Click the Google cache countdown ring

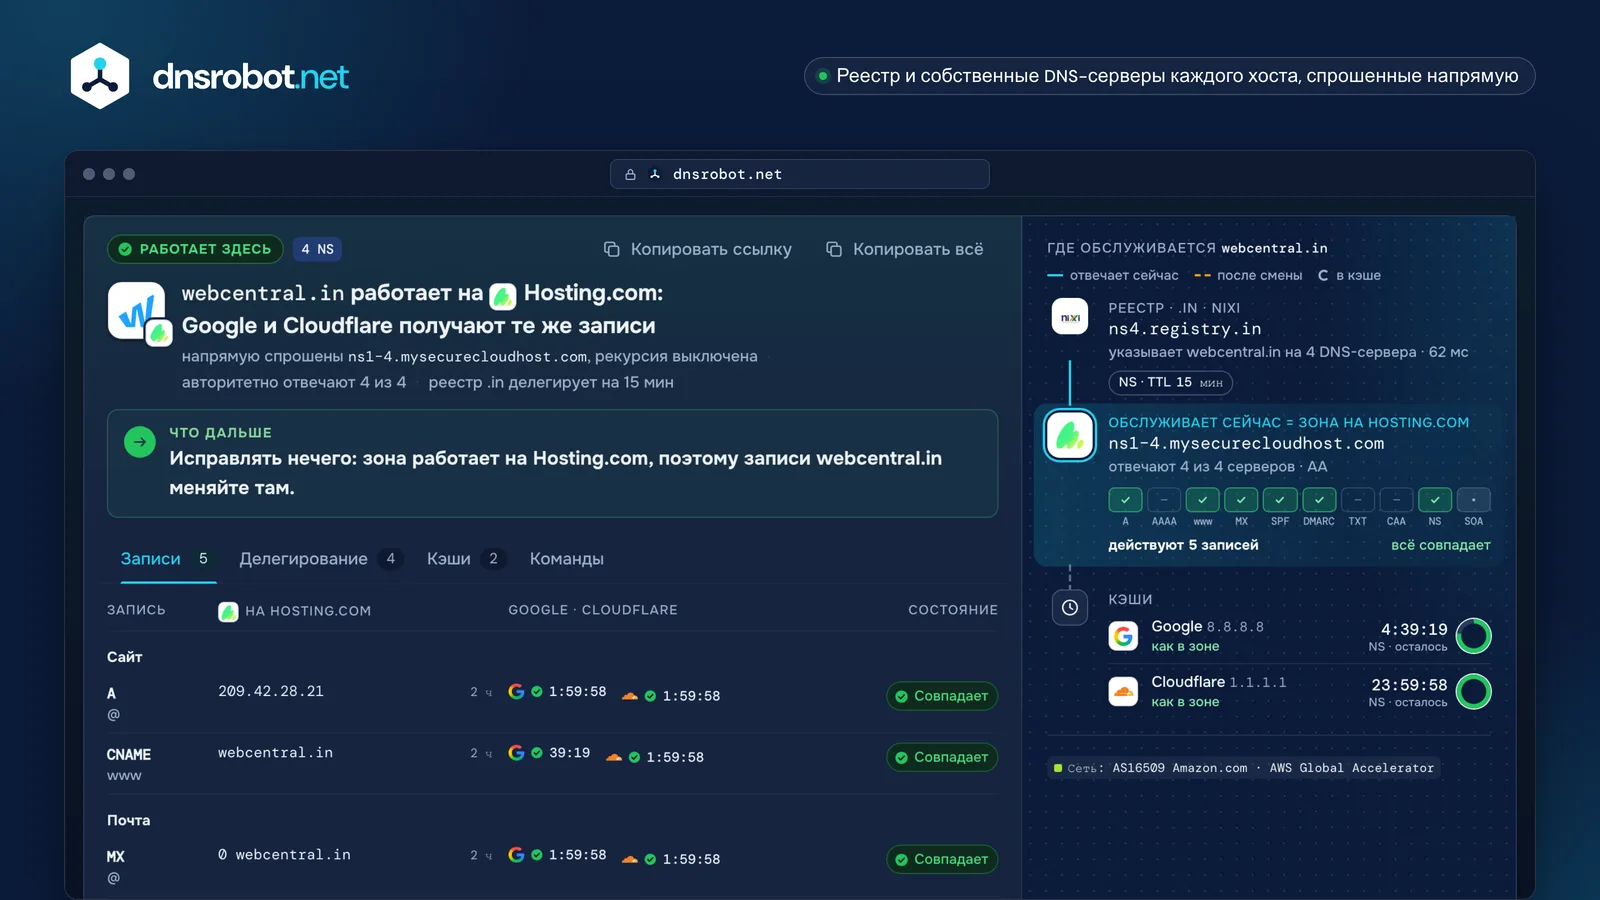click(1474, 636)
